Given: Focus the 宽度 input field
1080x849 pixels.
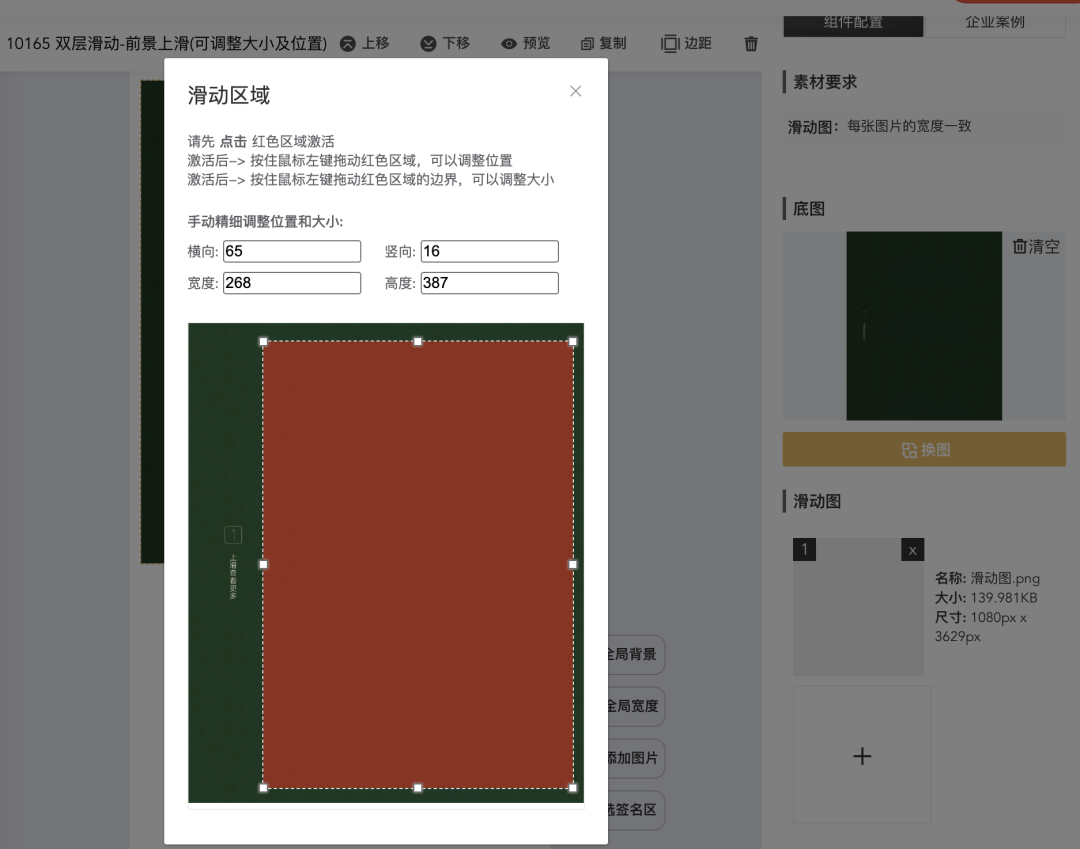Looking at the screenshot, I should point(292,283).
